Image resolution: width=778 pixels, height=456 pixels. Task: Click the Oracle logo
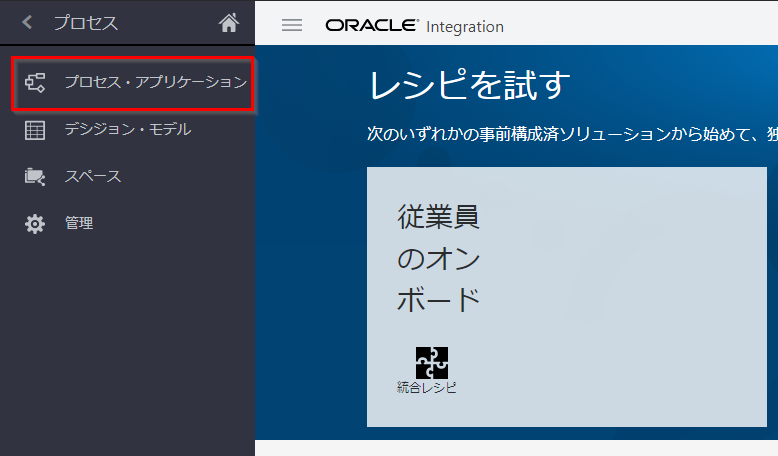click(371, 25)
